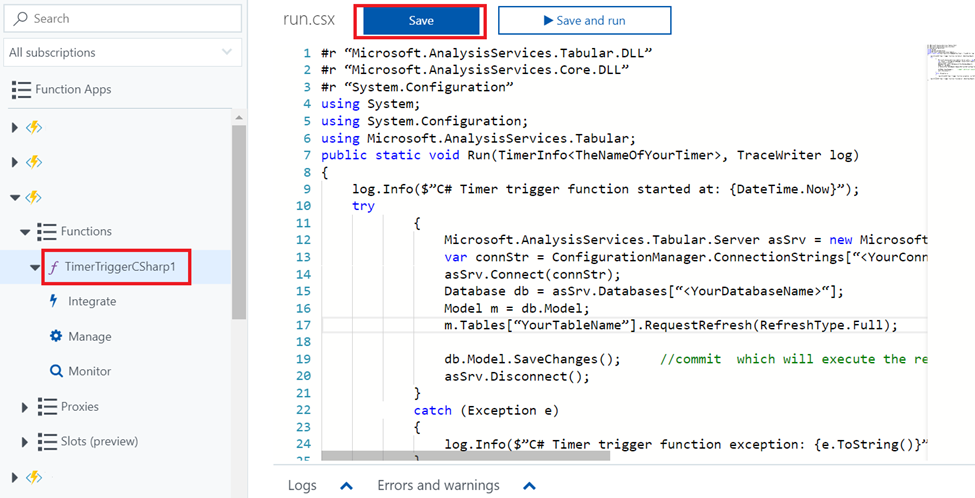Save the run.csx file
This screenshot has width=975, height=498.
420,21
